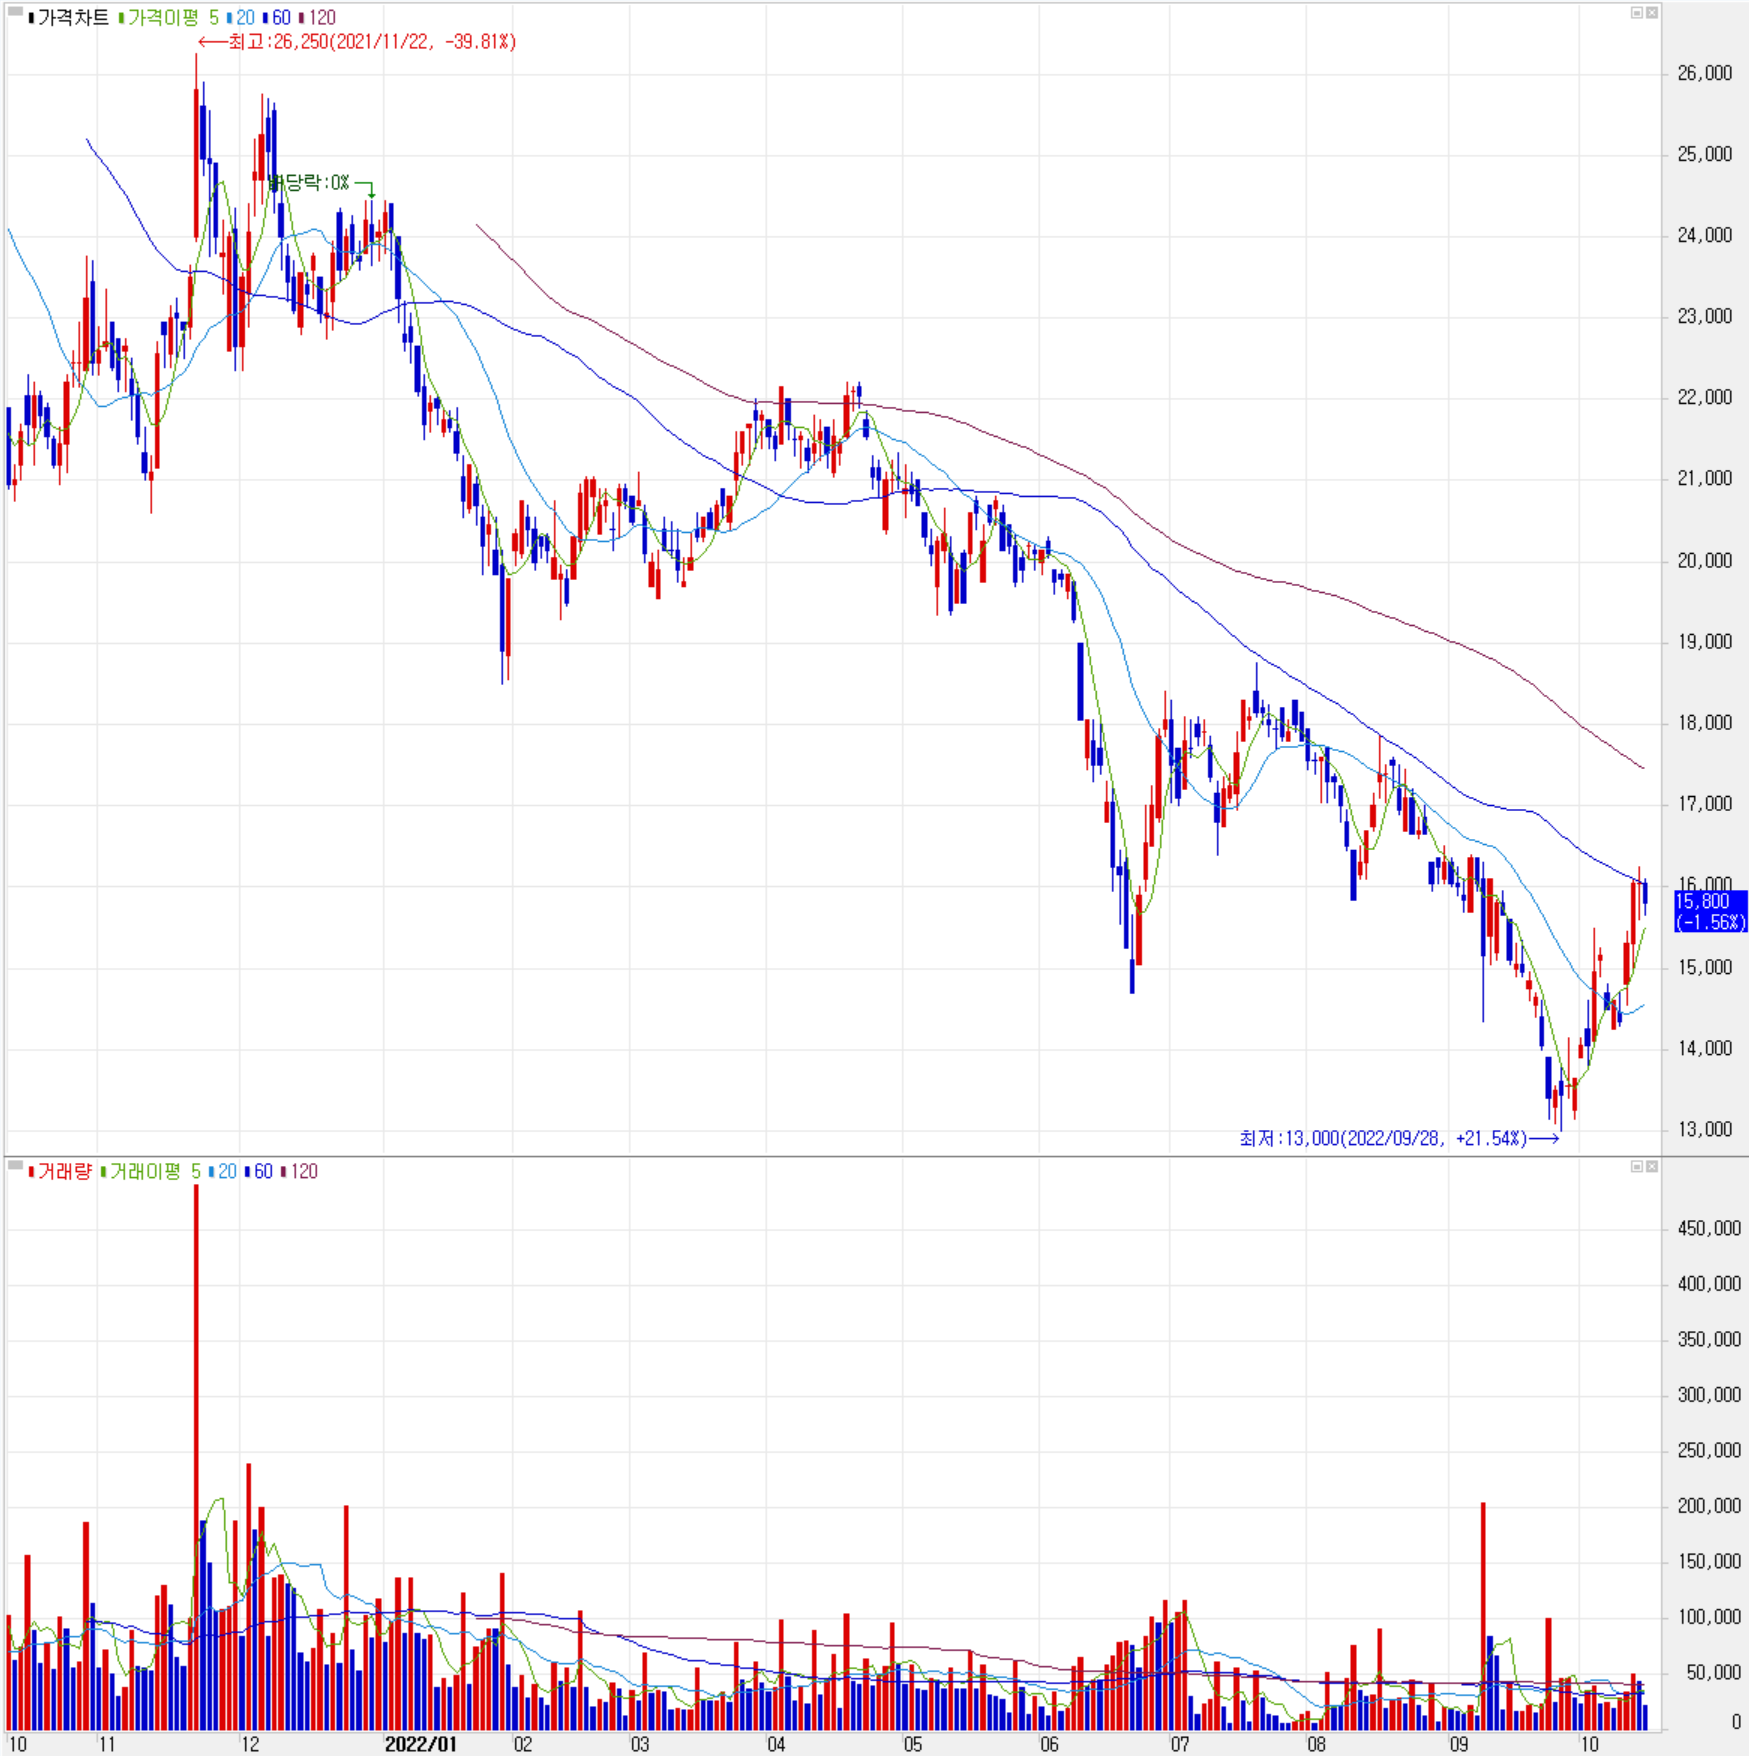Select the price 20-day moving average legend

coord(241,18)
